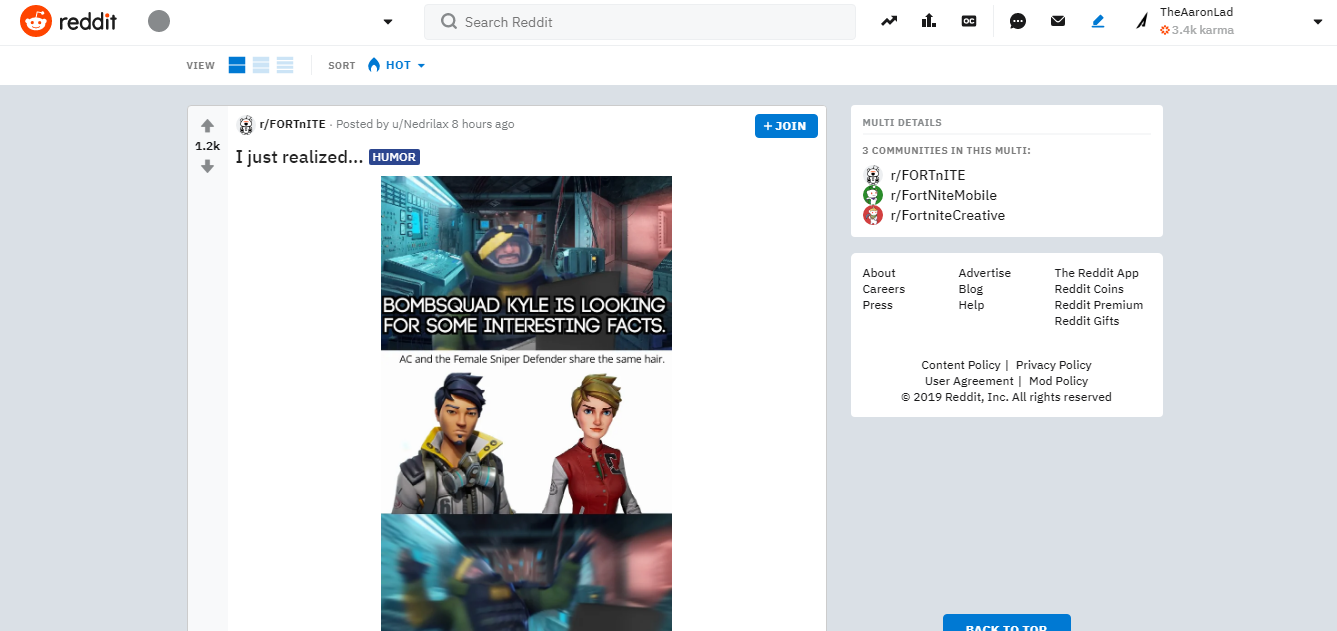Open r/FORTnITE in Multi Details list
This screenshot has width=1337, height=631.
928,175
